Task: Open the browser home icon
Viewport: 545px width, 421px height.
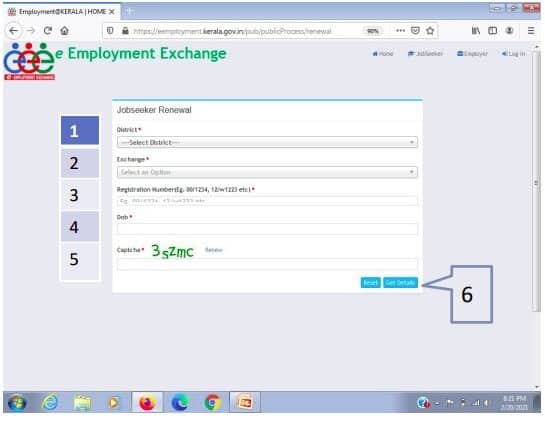Action: click(x=64, y=31)
